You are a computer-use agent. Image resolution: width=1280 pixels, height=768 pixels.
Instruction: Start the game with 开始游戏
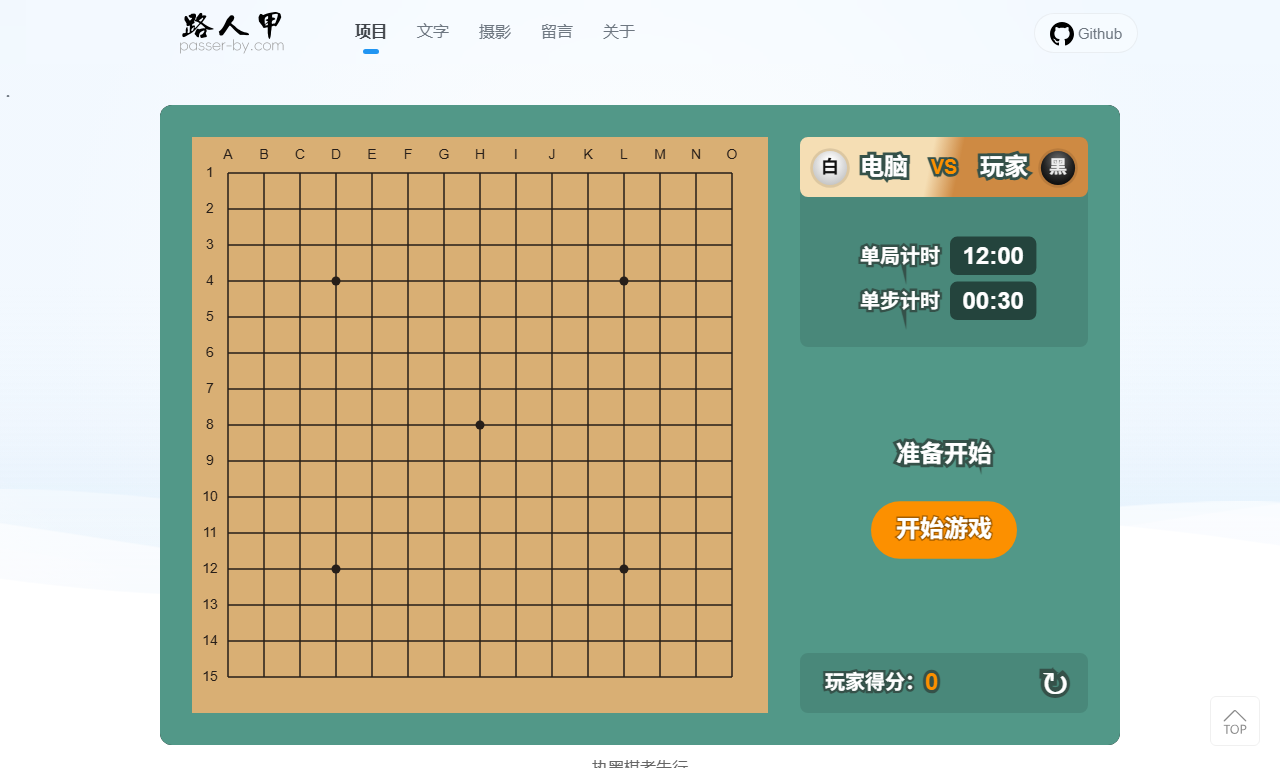click(x=944, y=530)
